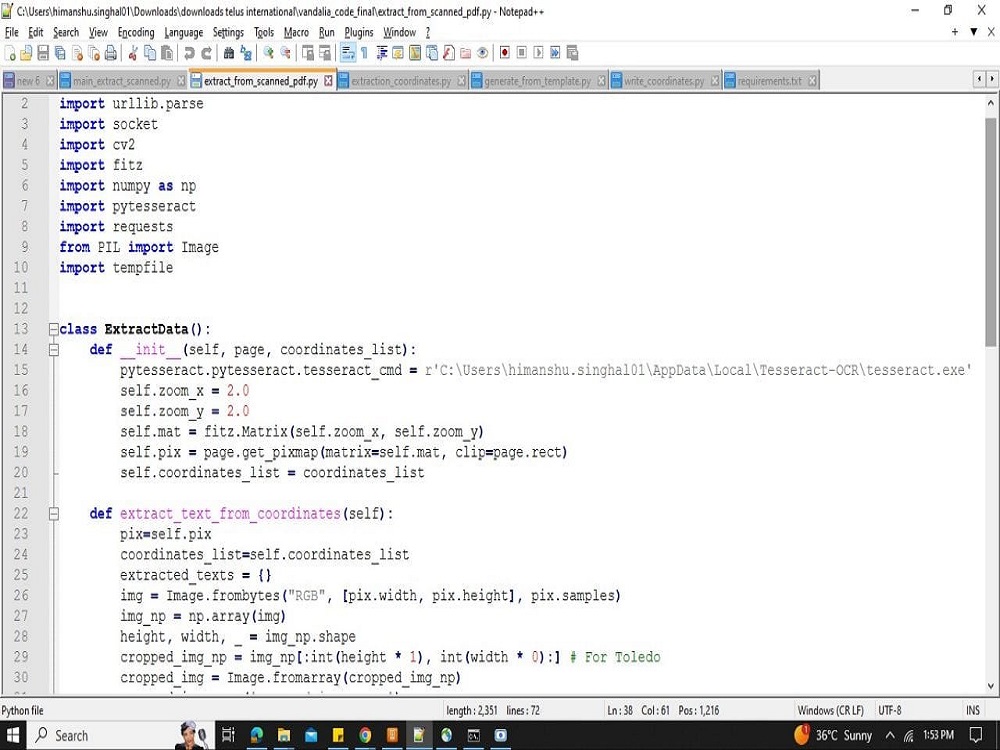Click the vertical scrollbar thumb
Image resolution: width=1000 pixels, height=750 pixels.
coord(990,232)
